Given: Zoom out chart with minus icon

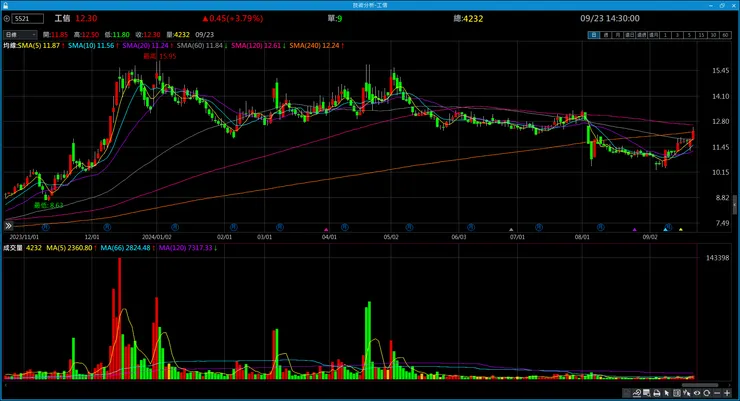Looking at the screenshot, I should pos(717,393).
